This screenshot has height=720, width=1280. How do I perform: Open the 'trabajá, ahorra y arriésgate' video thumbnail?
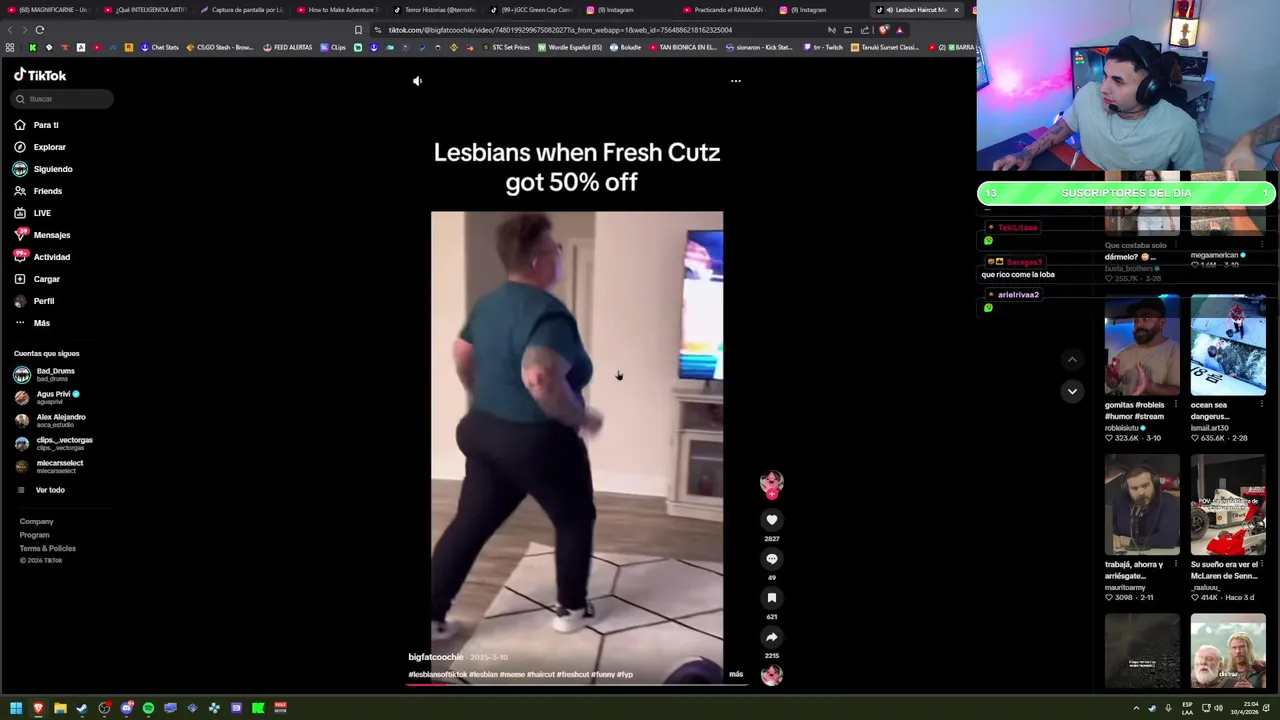tap(1142, 505)
